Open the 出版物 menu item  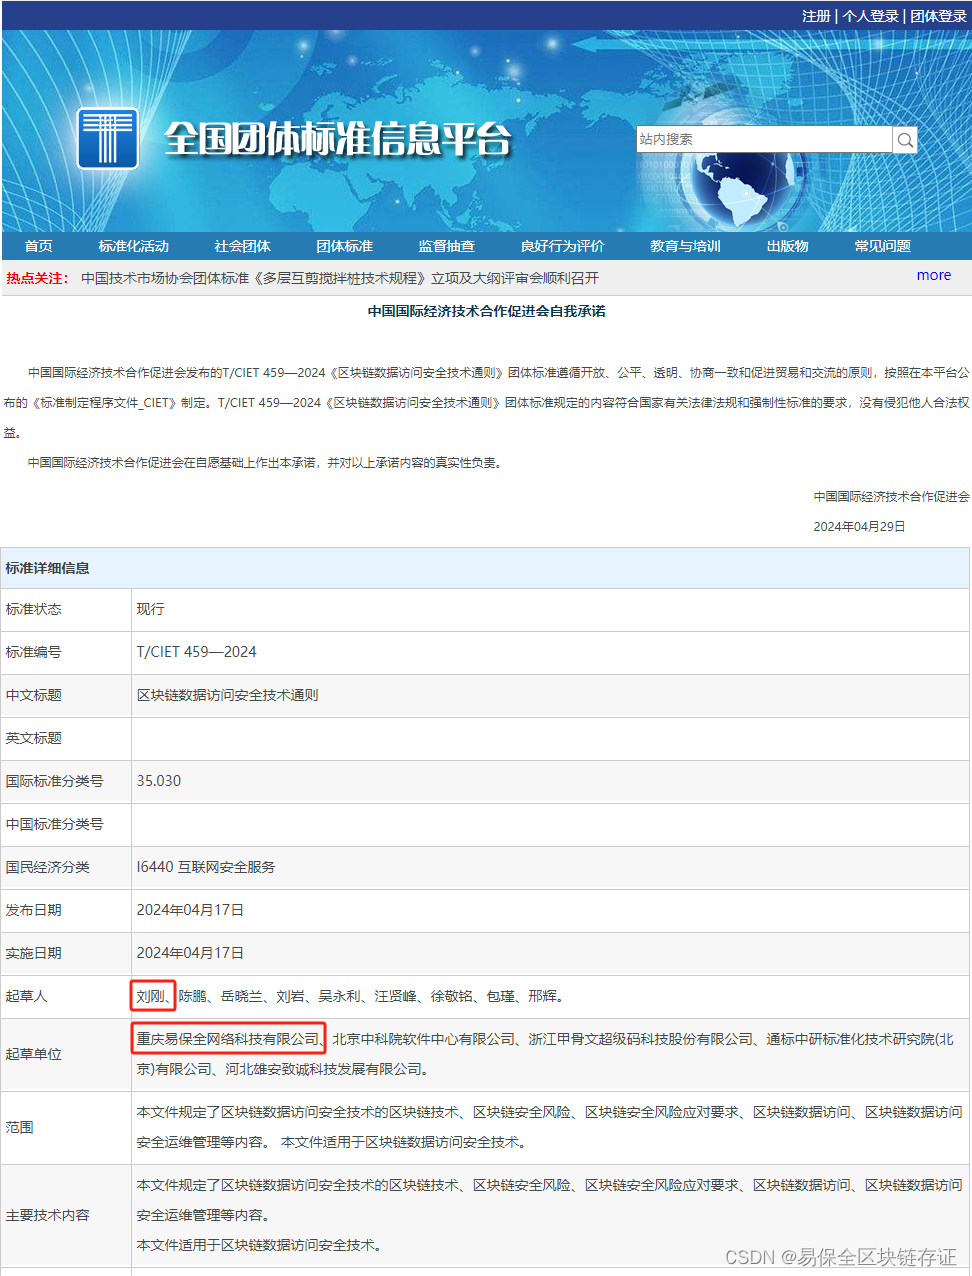pos(787,246)
